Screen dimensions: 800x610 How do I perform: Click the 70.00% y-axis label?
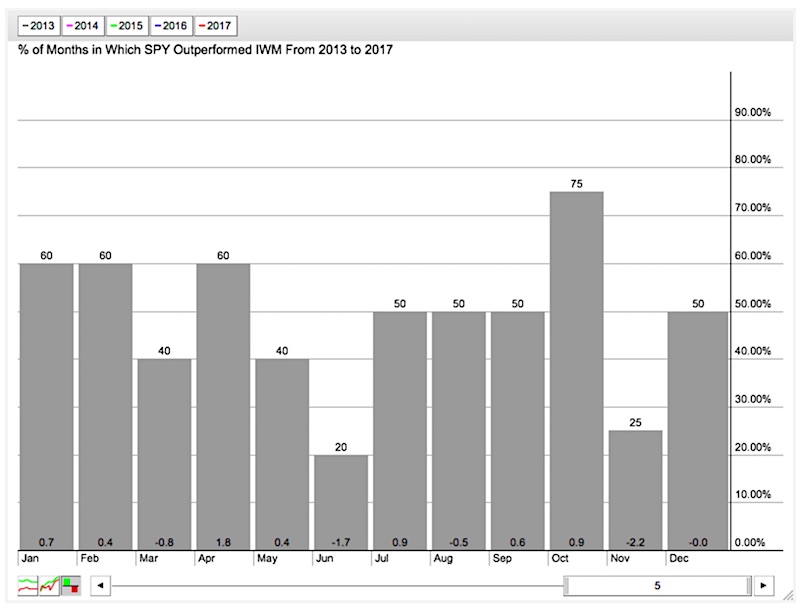[x=753, y=208]
